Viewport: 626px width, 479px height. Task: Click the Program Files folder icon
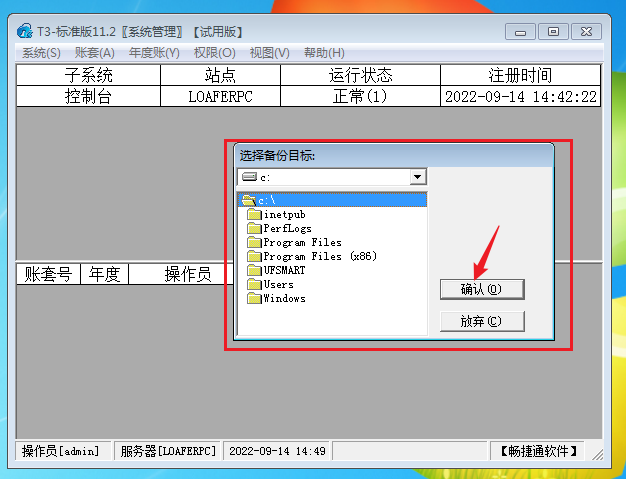(x=254, y=242)
